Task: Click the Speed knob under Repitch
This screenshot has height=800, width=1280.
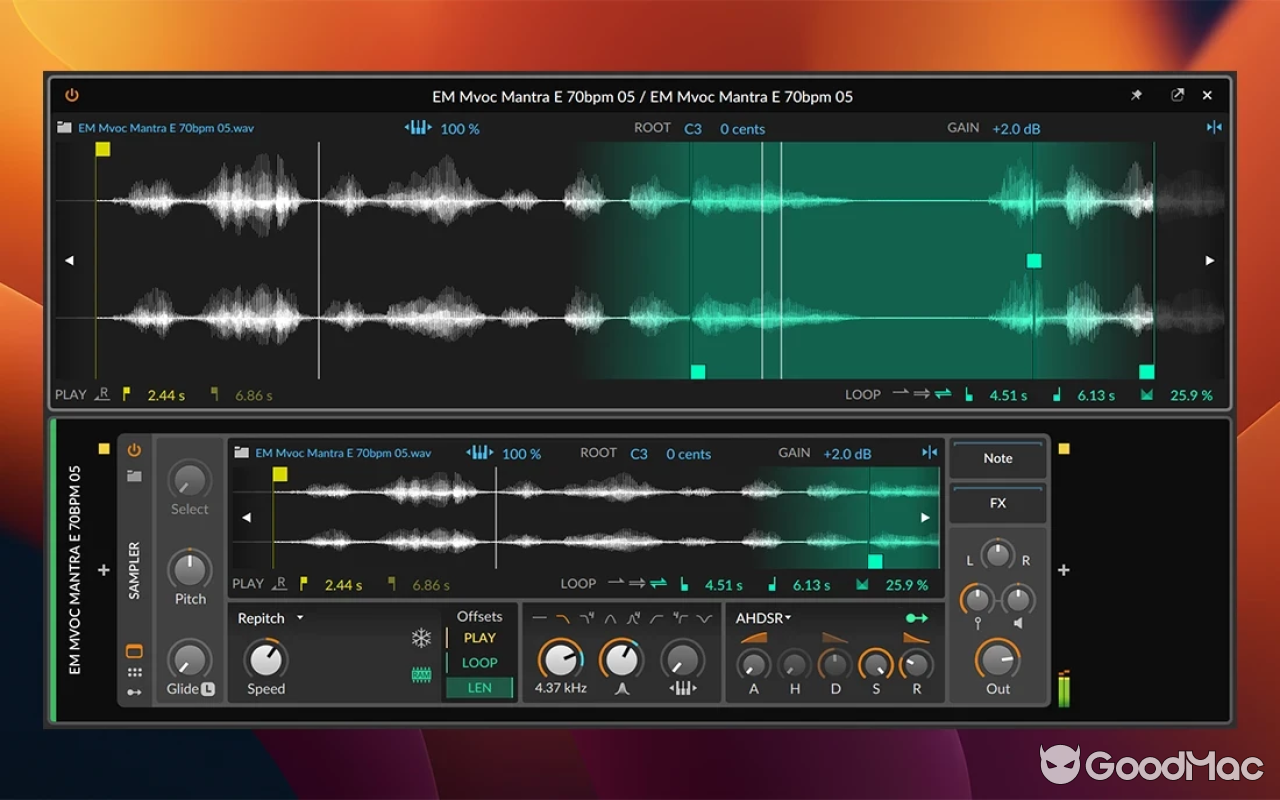Action: (264, 661)
